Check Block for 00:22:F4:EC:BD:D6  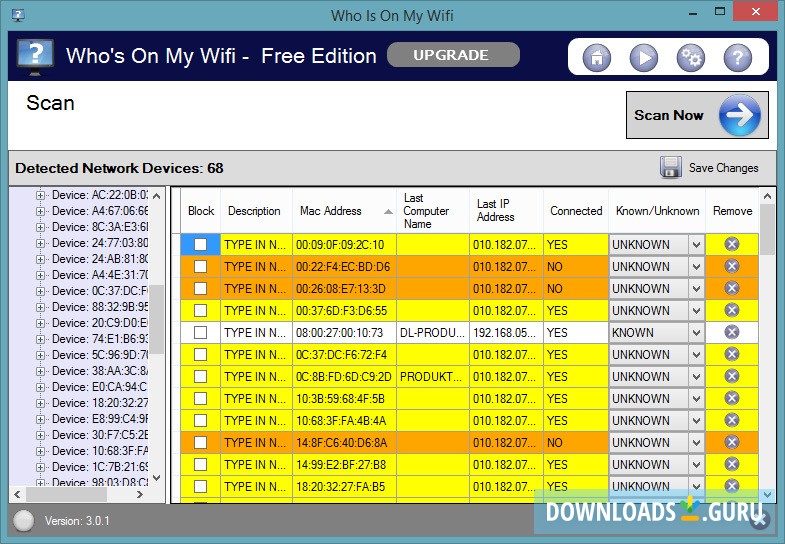pos(200,266)
